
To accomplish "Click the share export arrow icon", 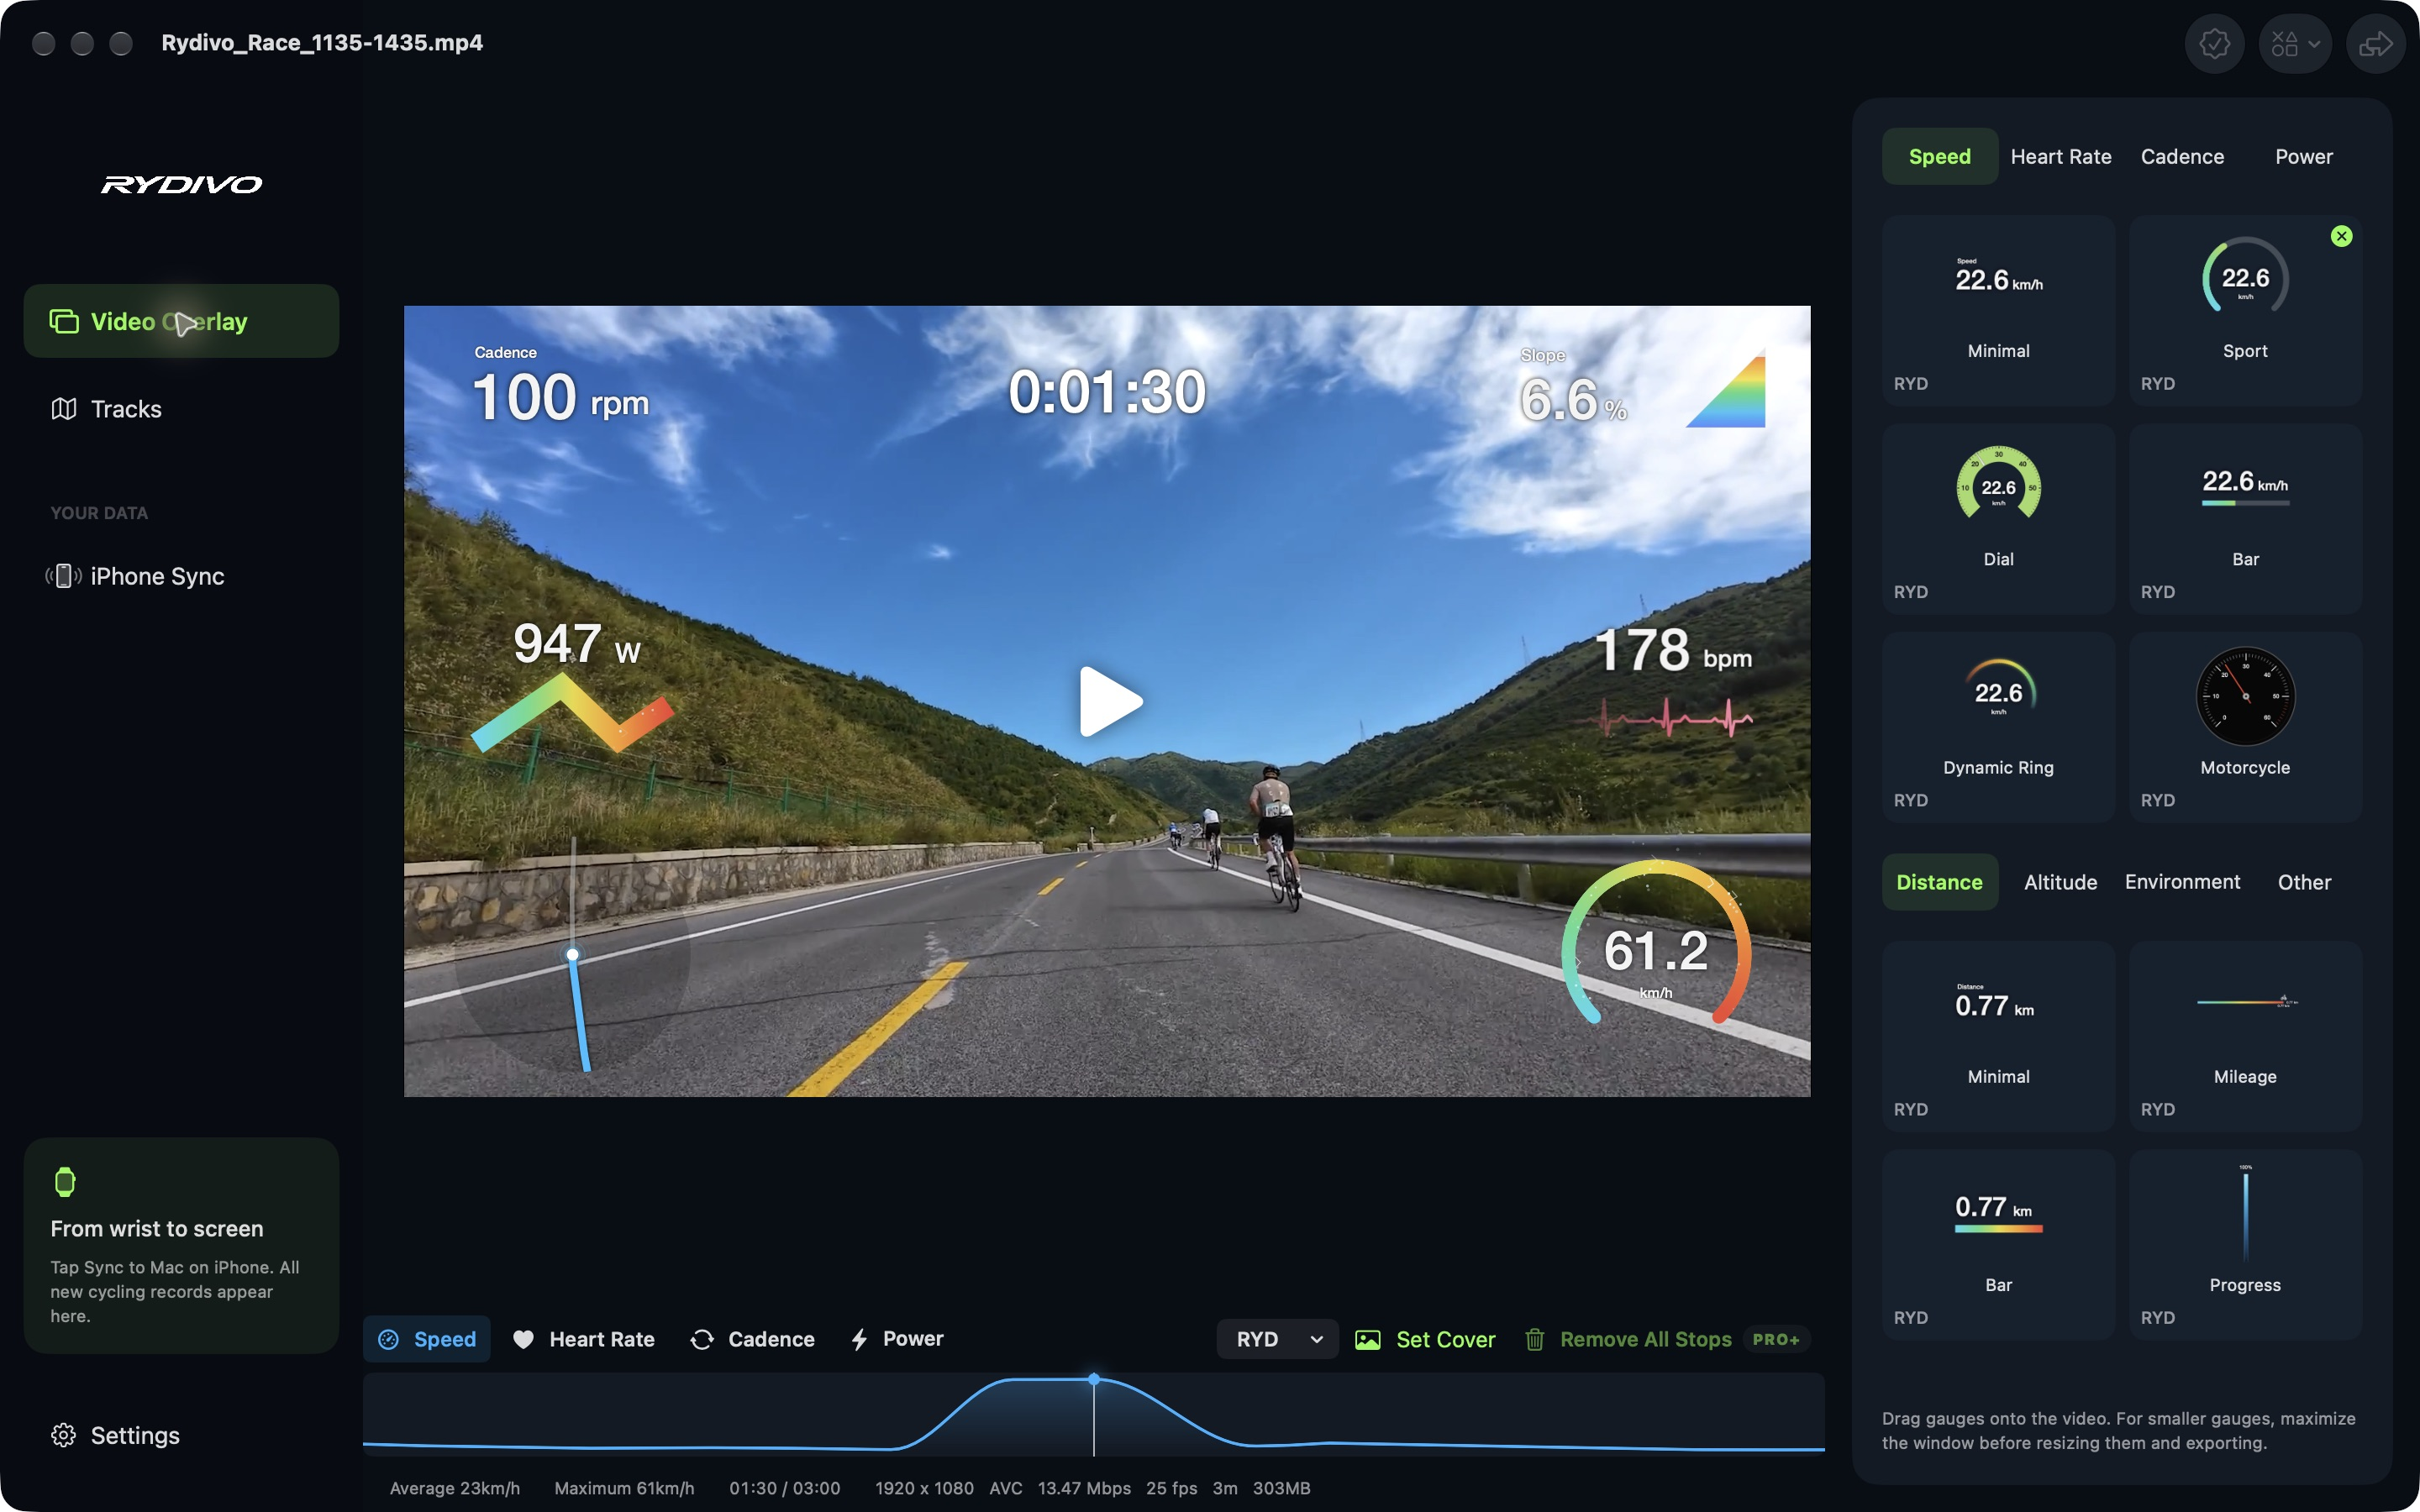I will 2375,44.
